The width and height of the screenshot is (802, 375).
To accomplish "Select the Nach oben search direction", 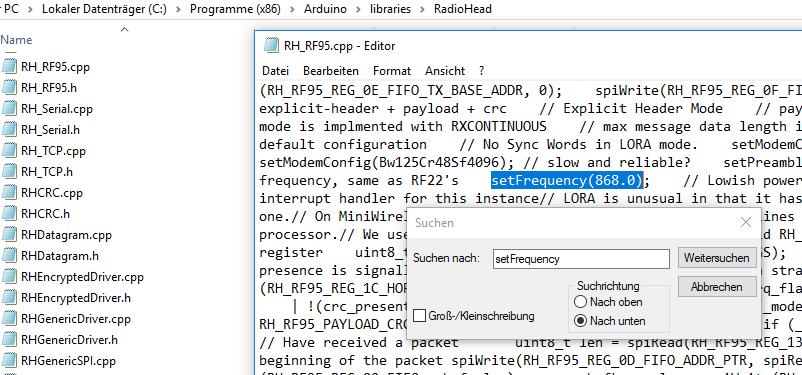I will click(580, 302).
